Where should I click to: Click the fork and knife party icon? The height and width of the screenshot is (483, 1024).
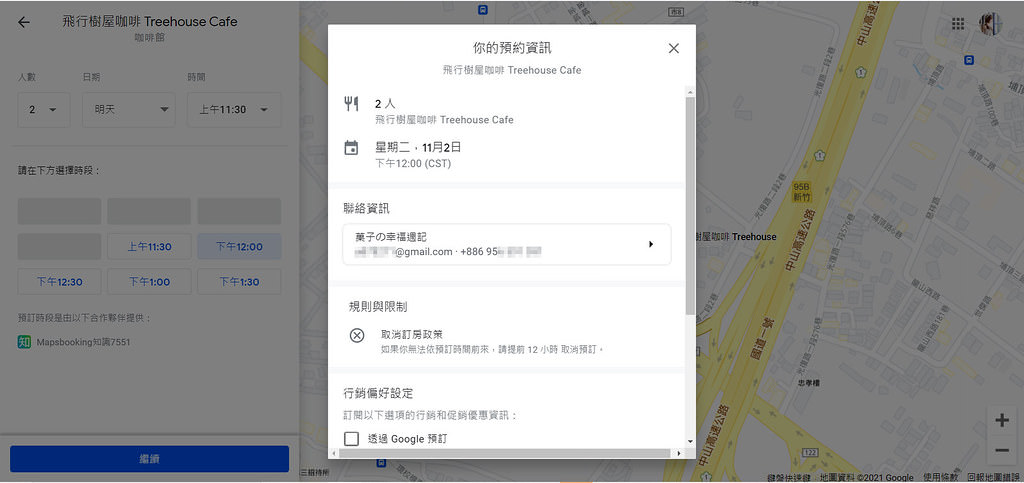point(351,104)
